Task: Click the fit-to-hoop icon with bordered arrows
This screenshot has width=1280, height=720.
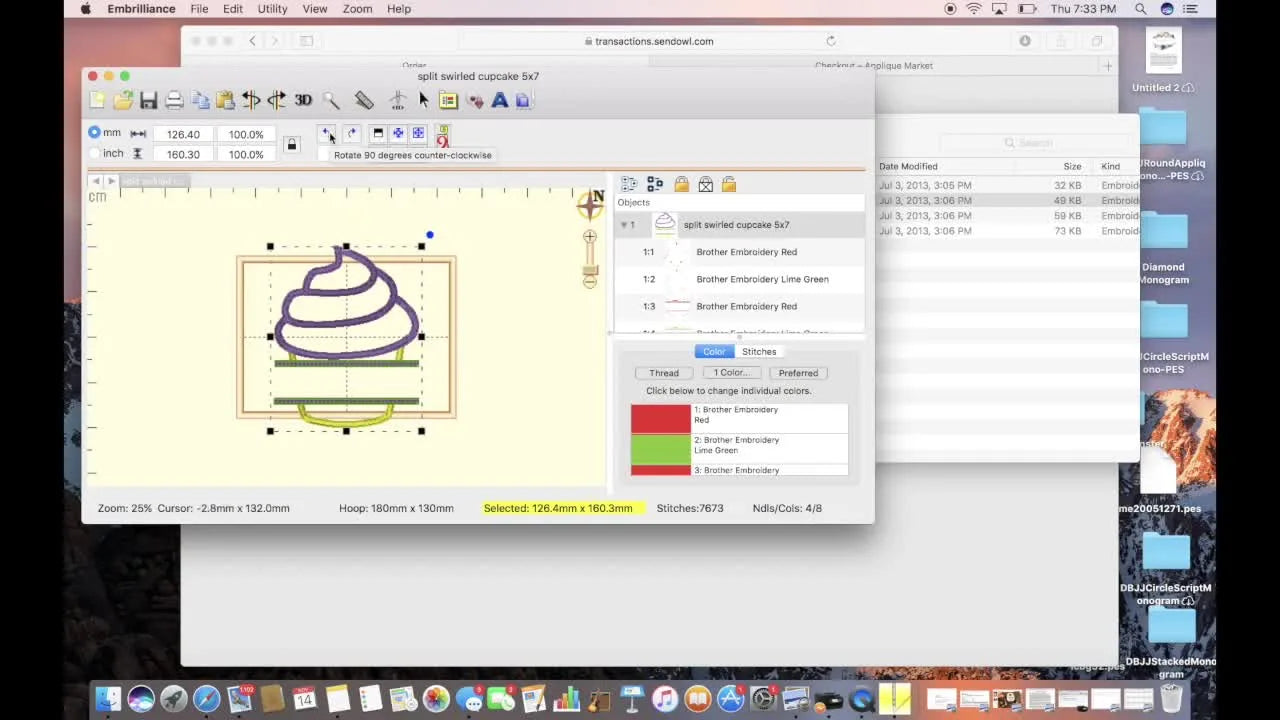Action: click(418, 133)
